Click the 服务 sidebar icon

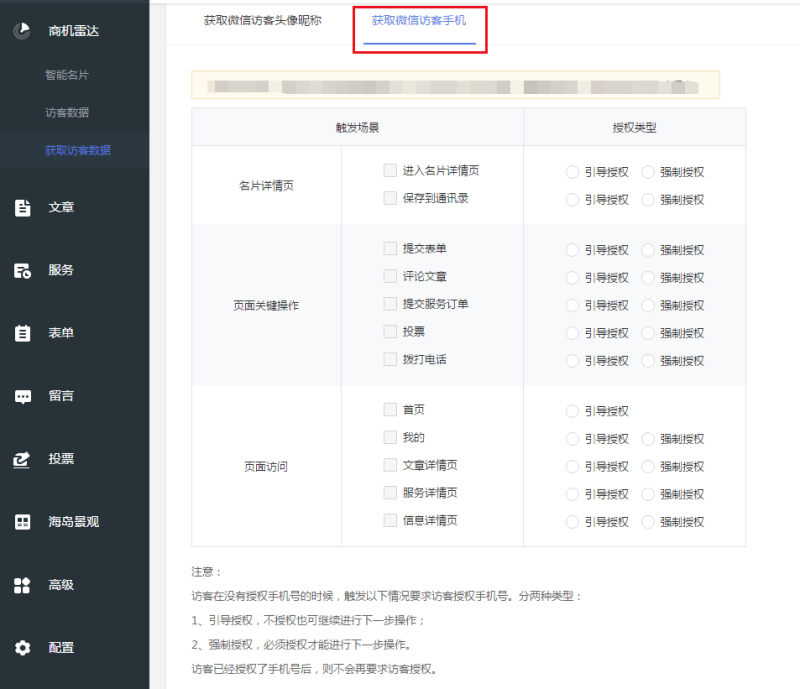tap(22, 270)
